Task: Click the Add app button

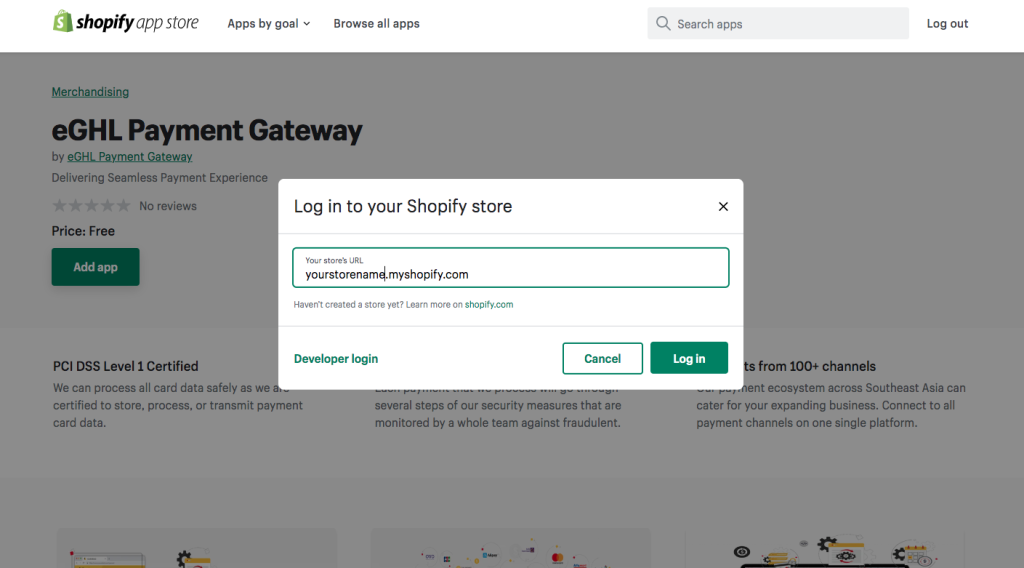Action: (x=95, y=266)
